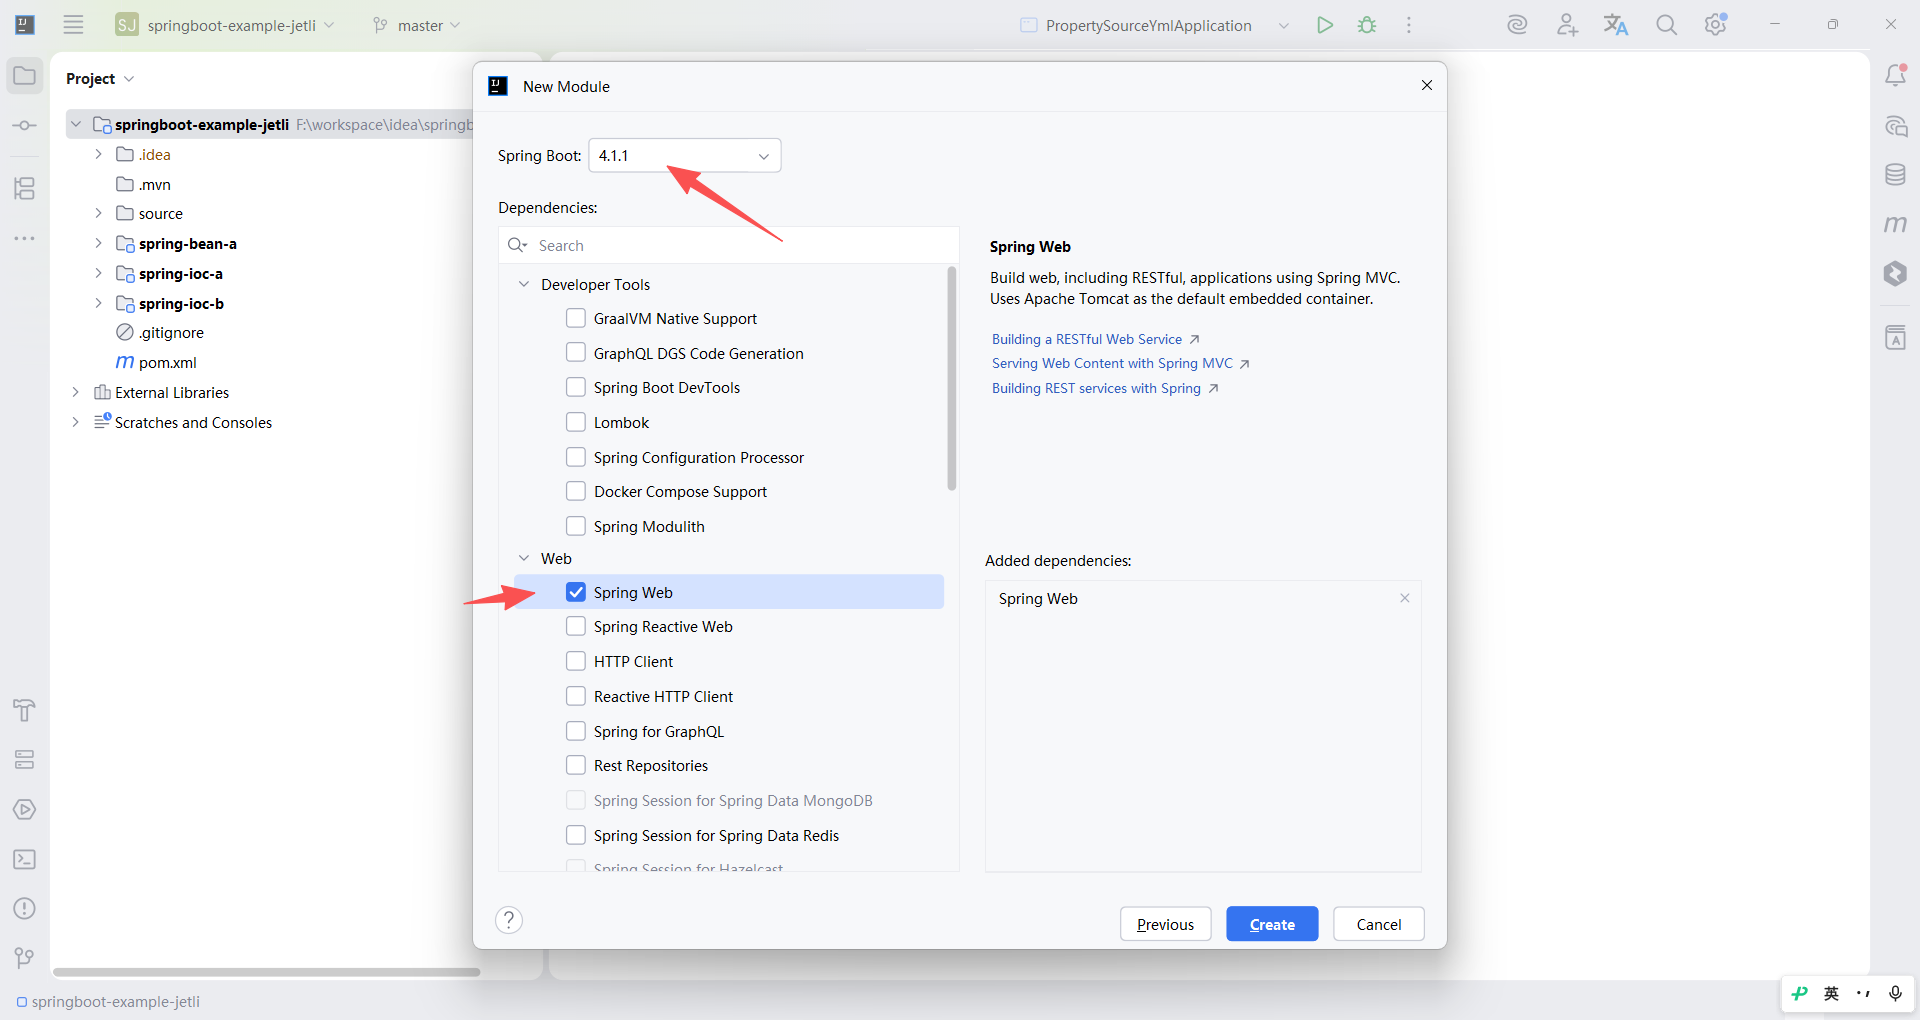Remove Spring Web from added dependencies
1920x1020 pixels.
(1405, 598)
